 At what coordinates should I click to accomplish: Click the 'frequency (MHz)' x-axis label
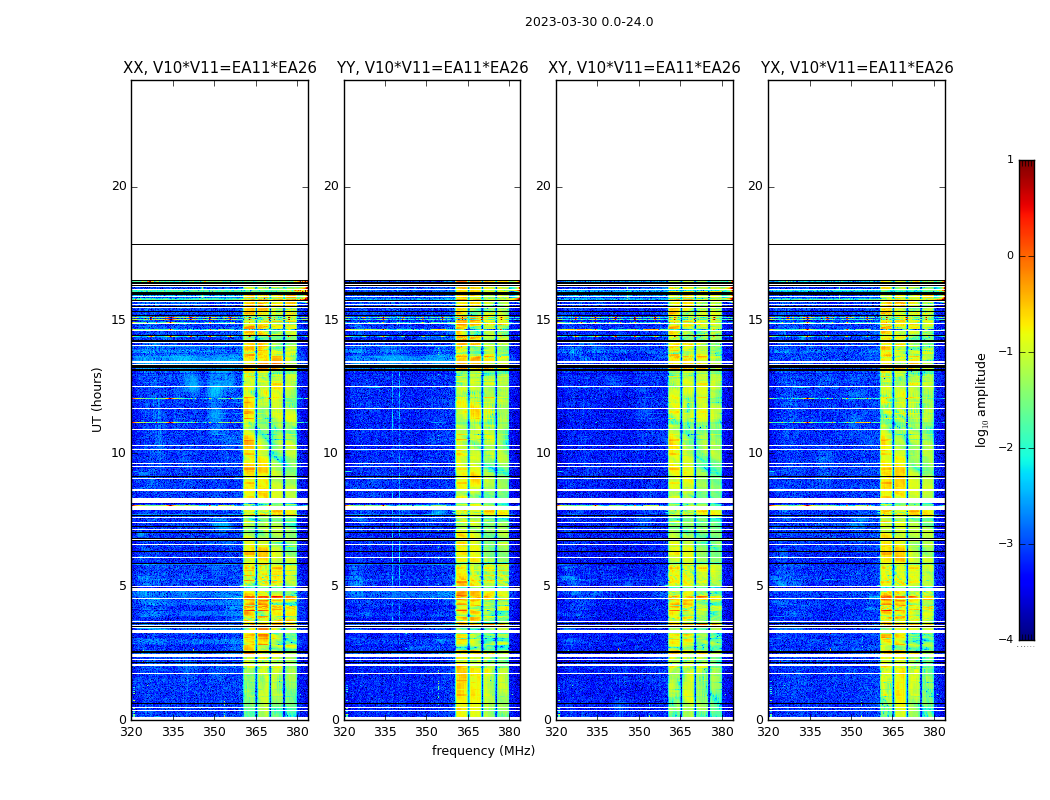[483, 751]
